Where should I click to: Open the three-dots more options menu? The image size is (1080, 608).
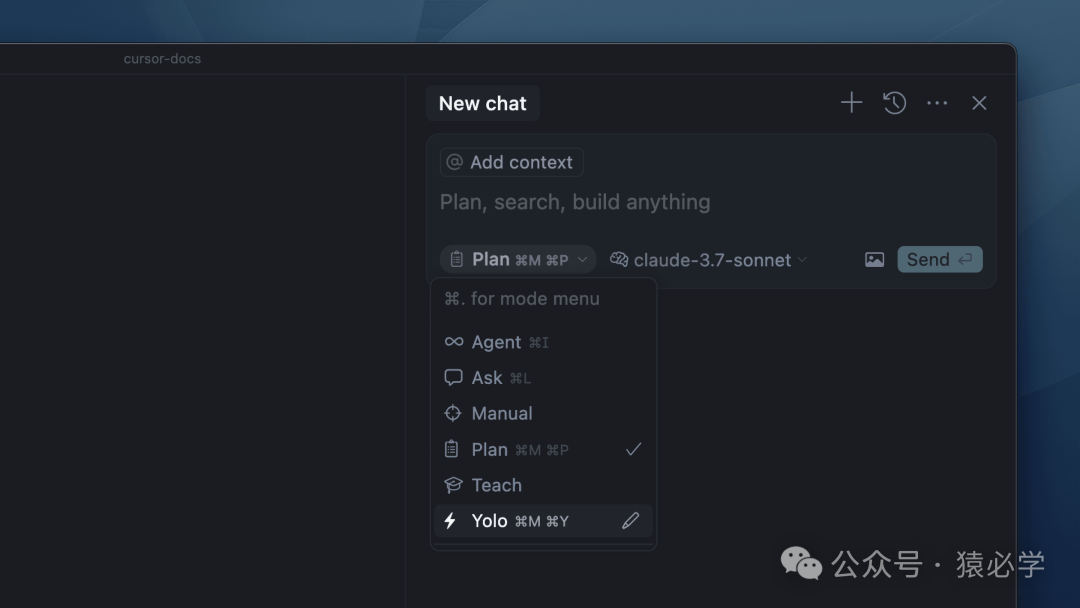pos(937,103)
